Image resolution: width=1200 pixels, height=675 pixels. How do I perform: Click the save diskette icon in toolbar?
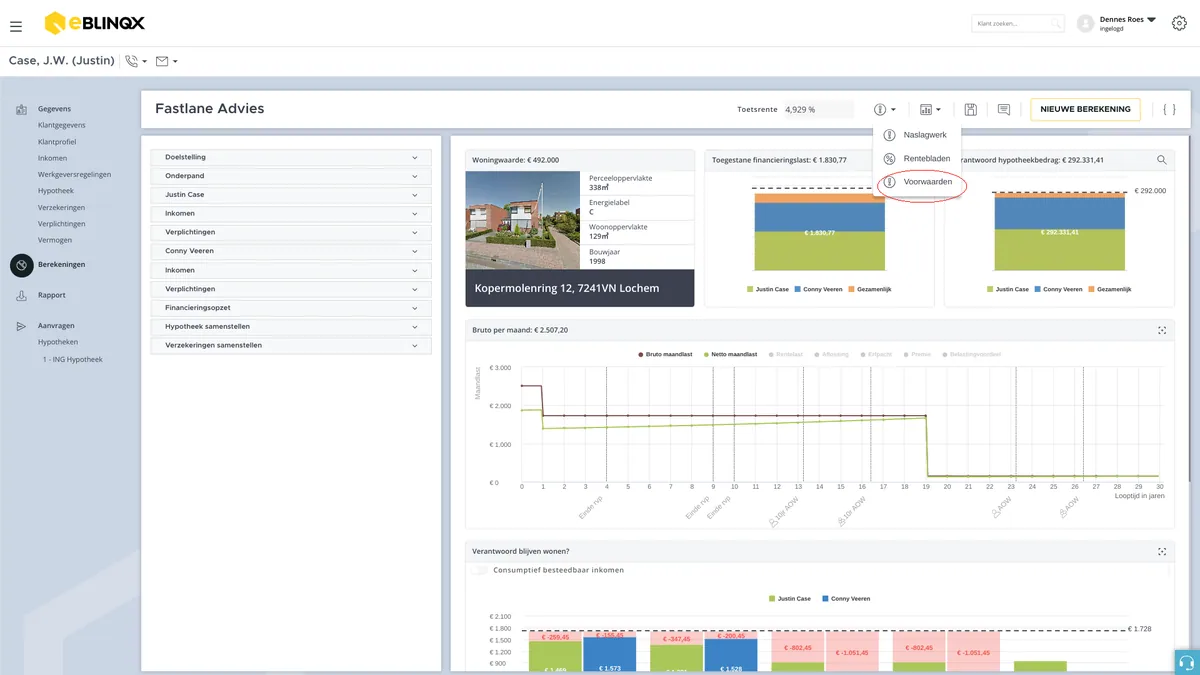971,109
